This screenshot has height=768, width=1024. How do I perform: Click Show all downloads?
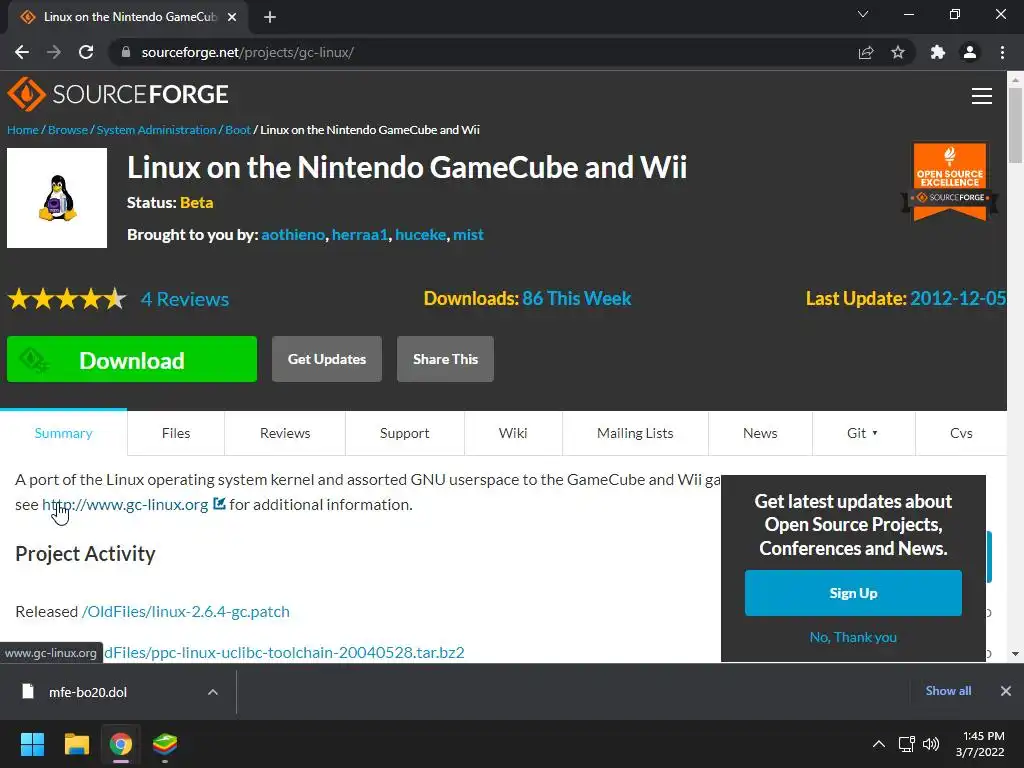coord(948,691)
